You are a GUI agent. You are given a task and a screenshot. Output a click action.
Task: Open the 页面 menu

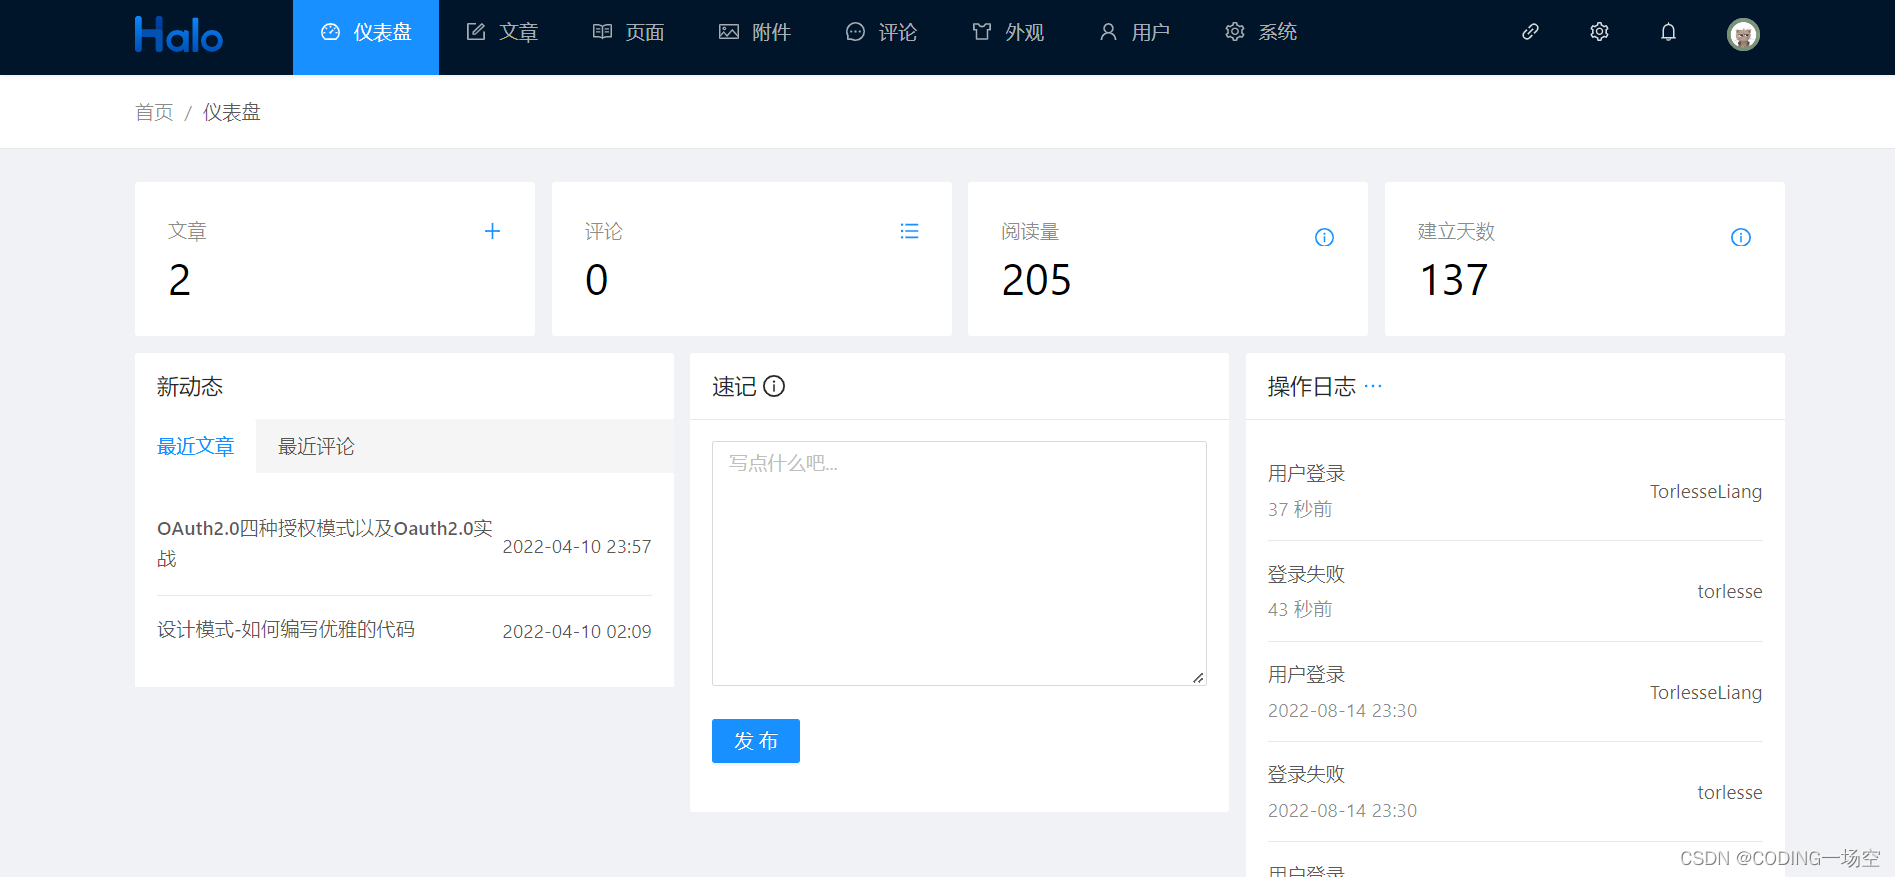pos(628,33)
